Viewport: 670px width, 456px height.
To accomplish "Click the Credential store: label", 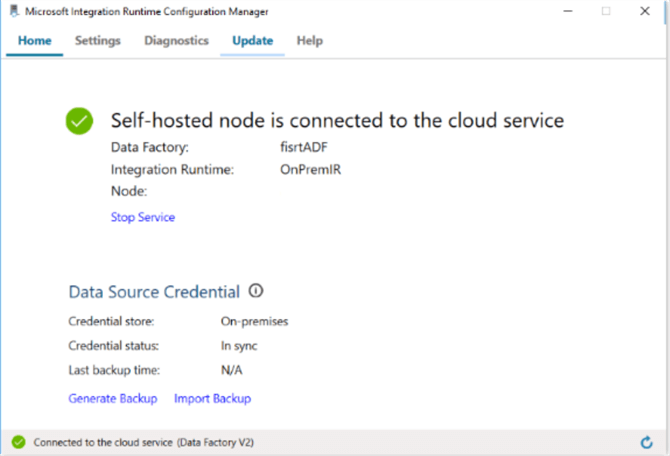I will (111, 321).
